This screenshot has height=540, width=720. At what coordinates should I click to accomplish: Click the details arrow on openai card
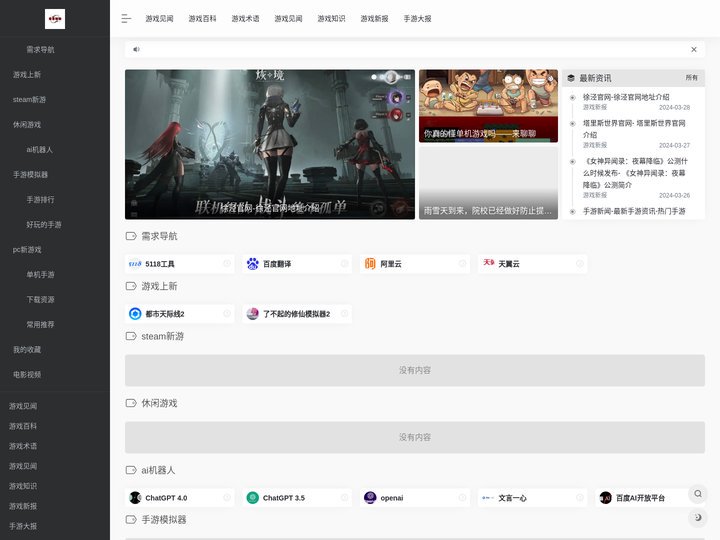pos(462,497)
